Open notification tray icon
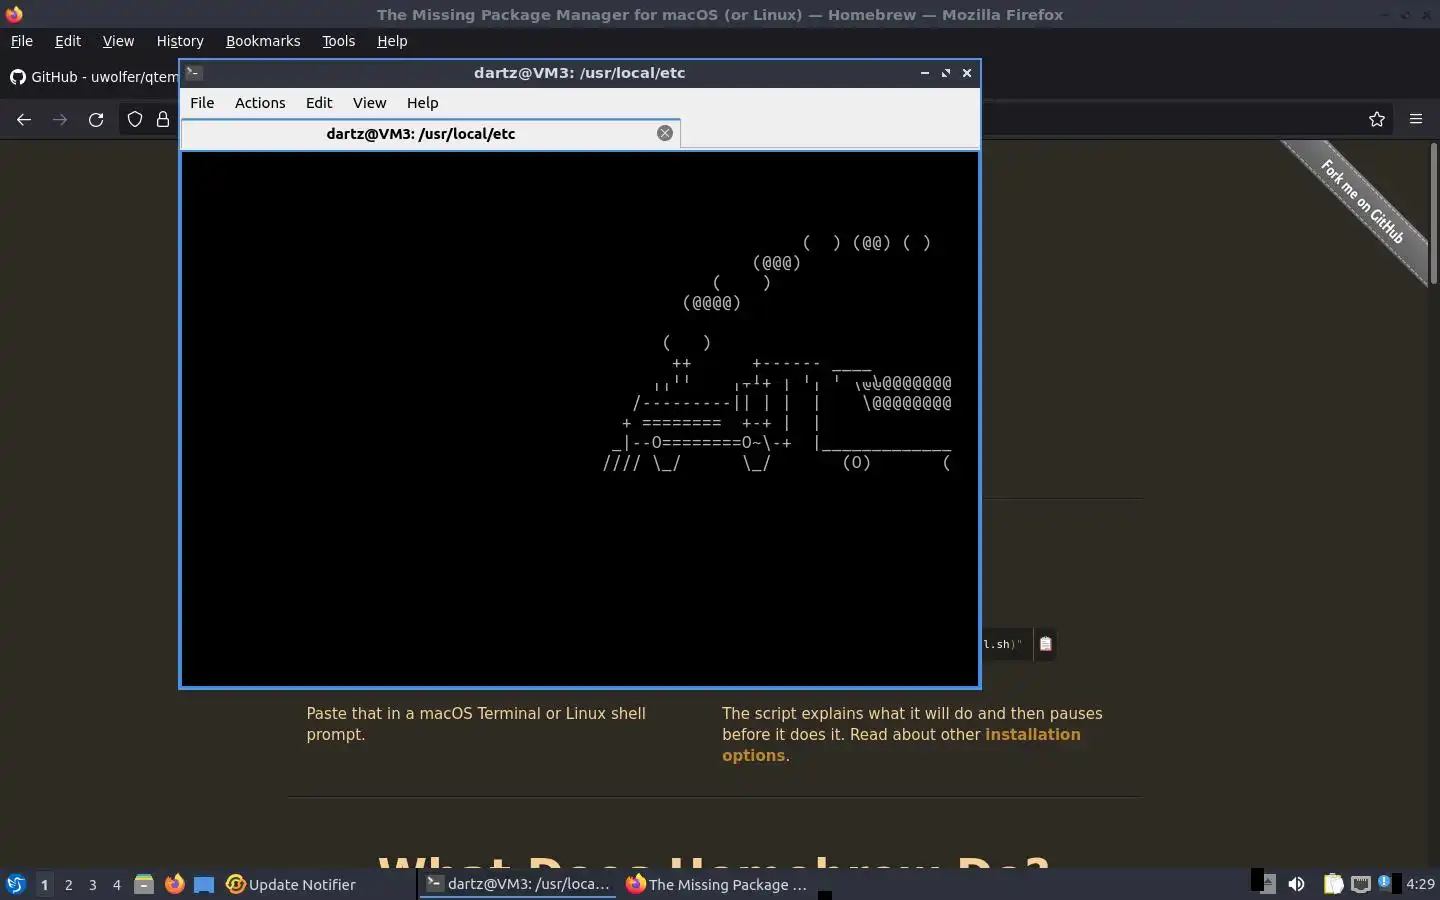The height and width of the screenshot is (900, 1440). click(1385, 882)
